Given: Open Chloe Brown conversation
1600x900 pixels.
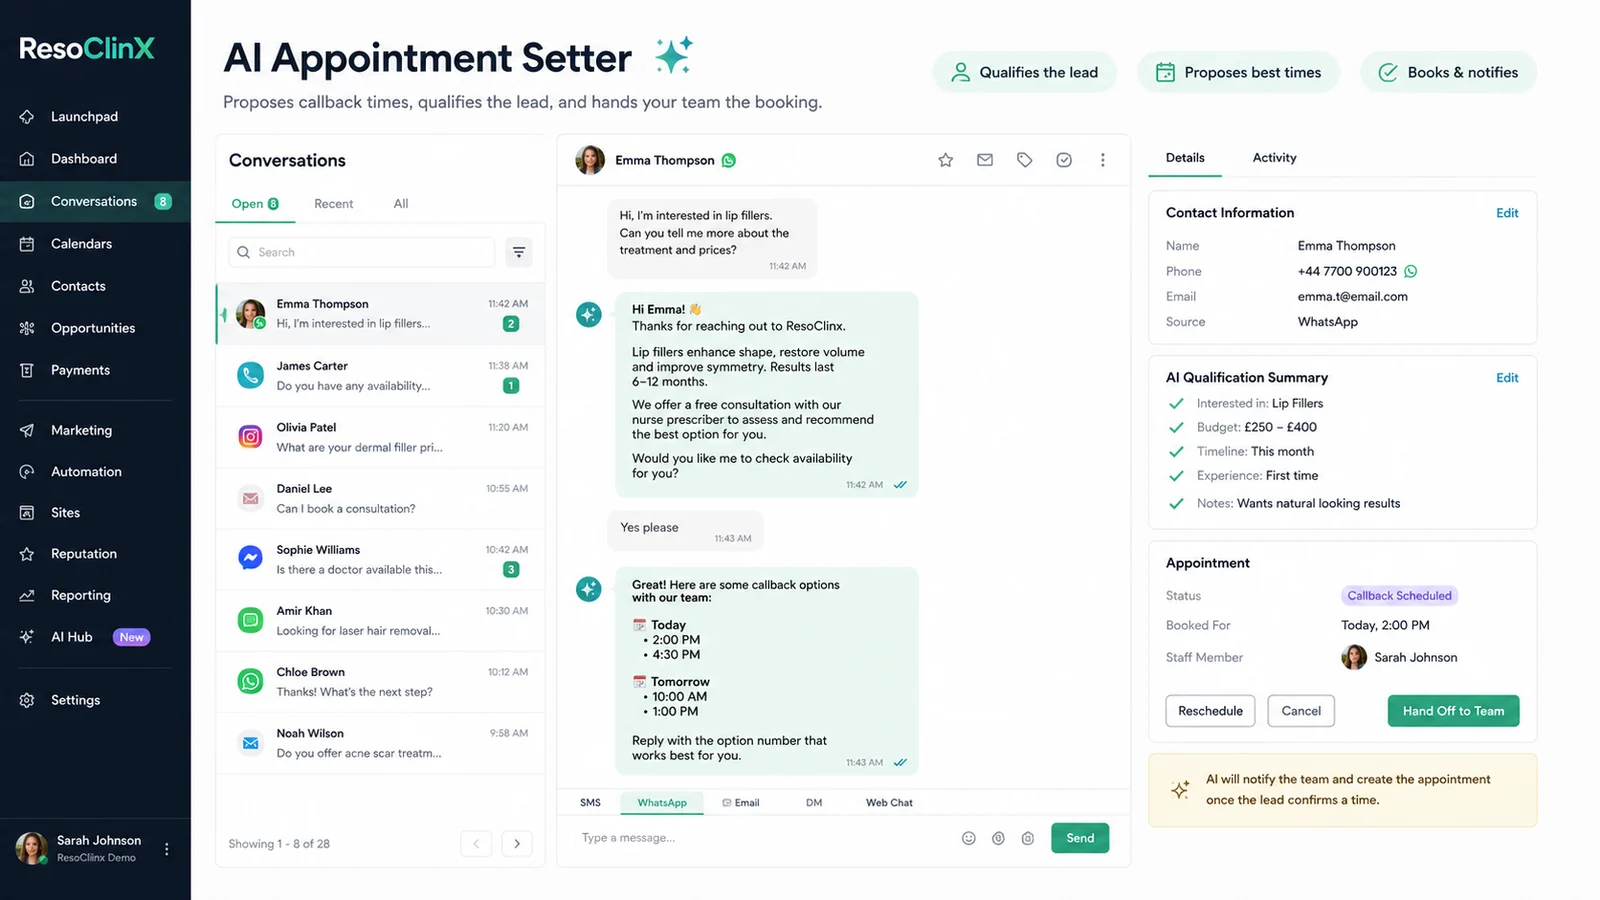Looking at the screenshot, I should point(381,682).
